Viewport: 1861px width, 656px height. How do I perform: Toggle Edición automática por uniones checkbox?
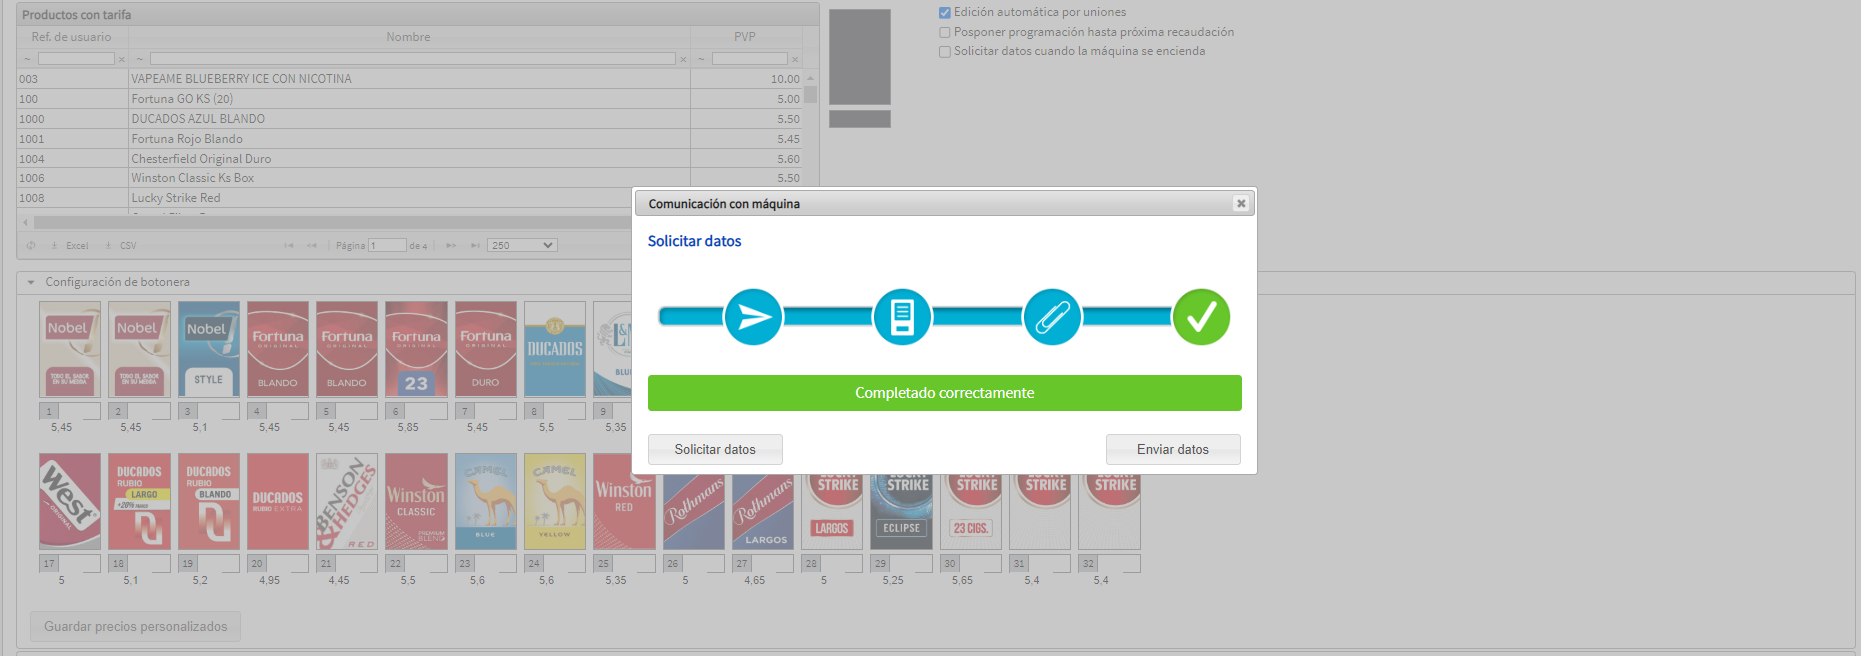click(x=945, y=13)
